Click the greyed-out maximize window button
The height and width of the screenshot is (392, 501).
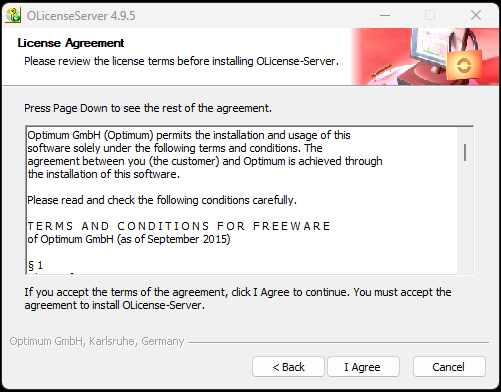[430, 15]
